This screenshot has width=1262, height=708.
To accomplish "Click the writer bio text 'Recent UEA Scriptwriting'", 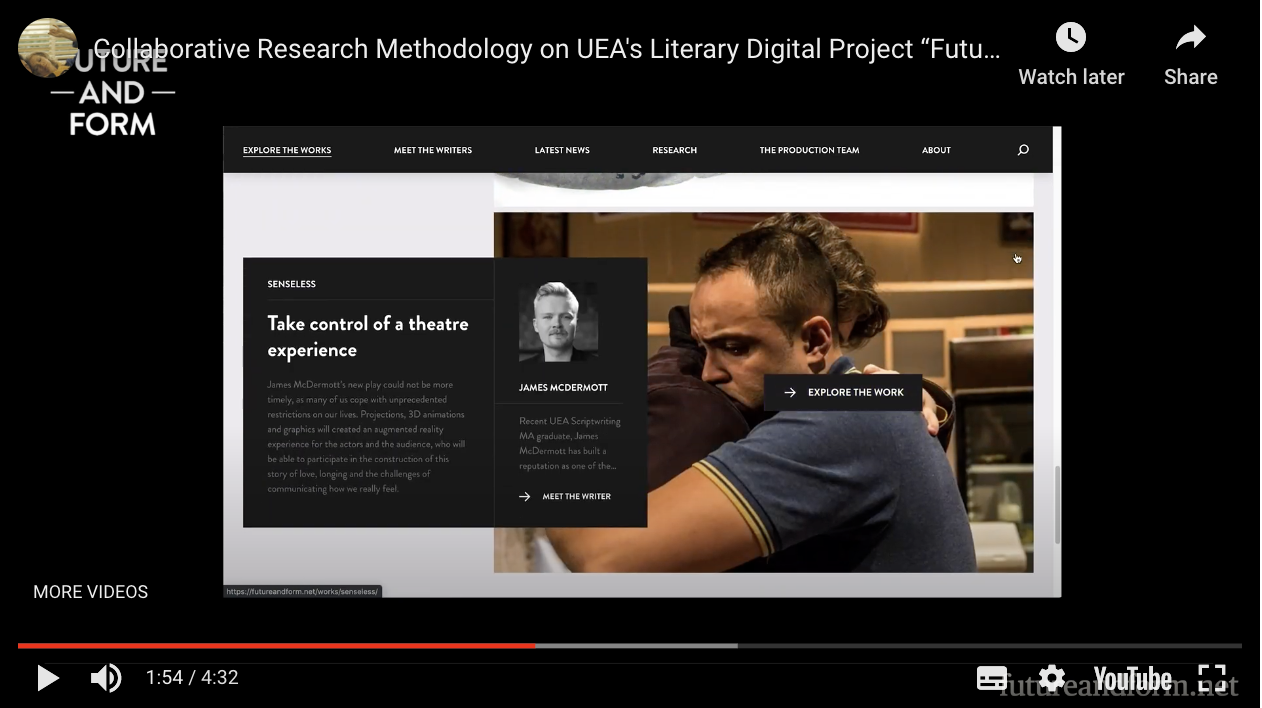I will (570, 443).
